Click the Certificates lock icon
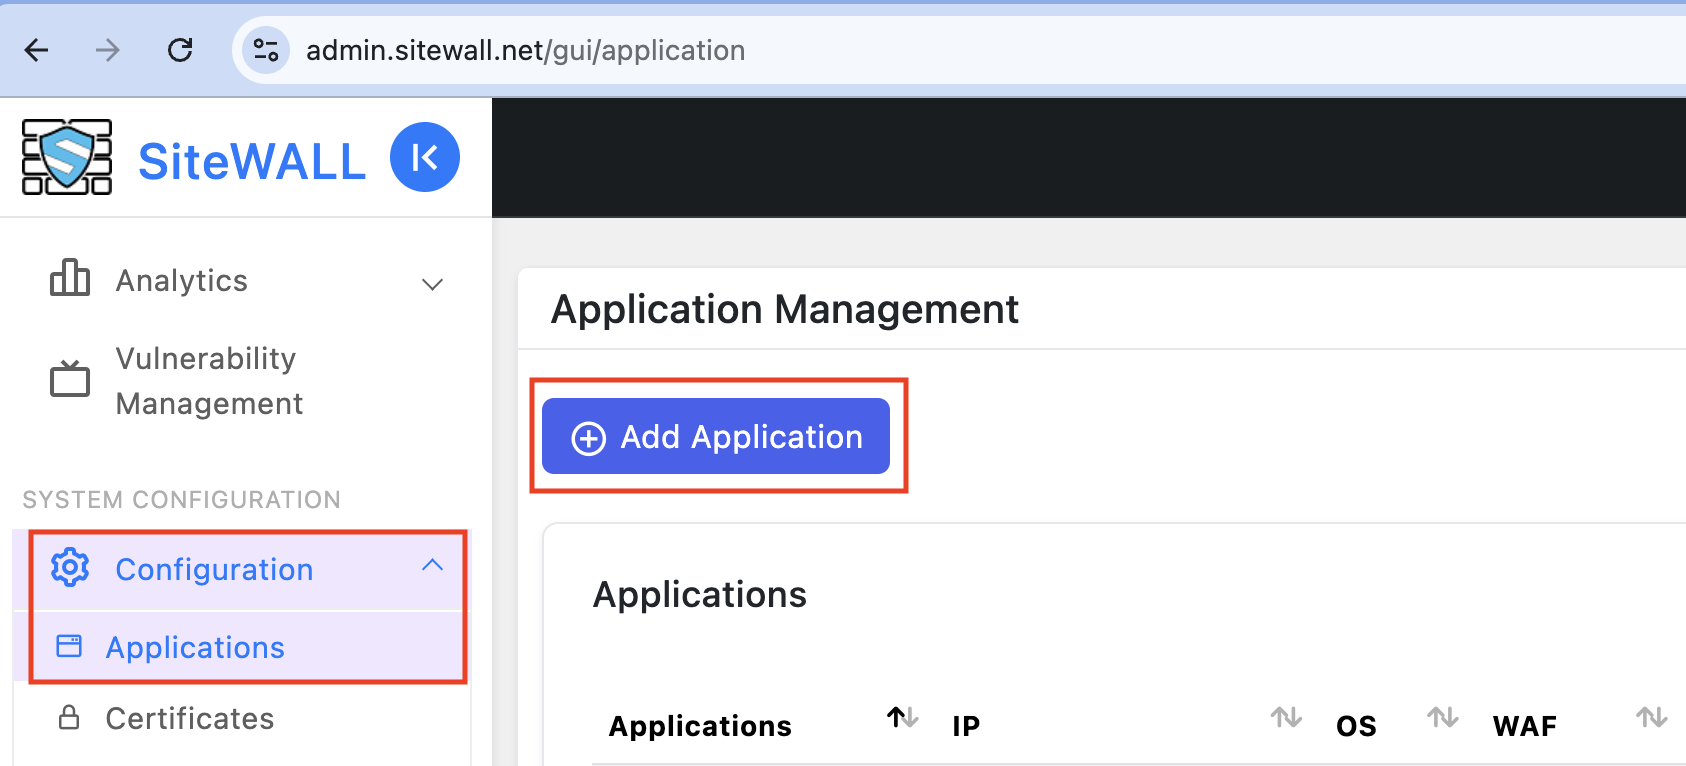 69,717
